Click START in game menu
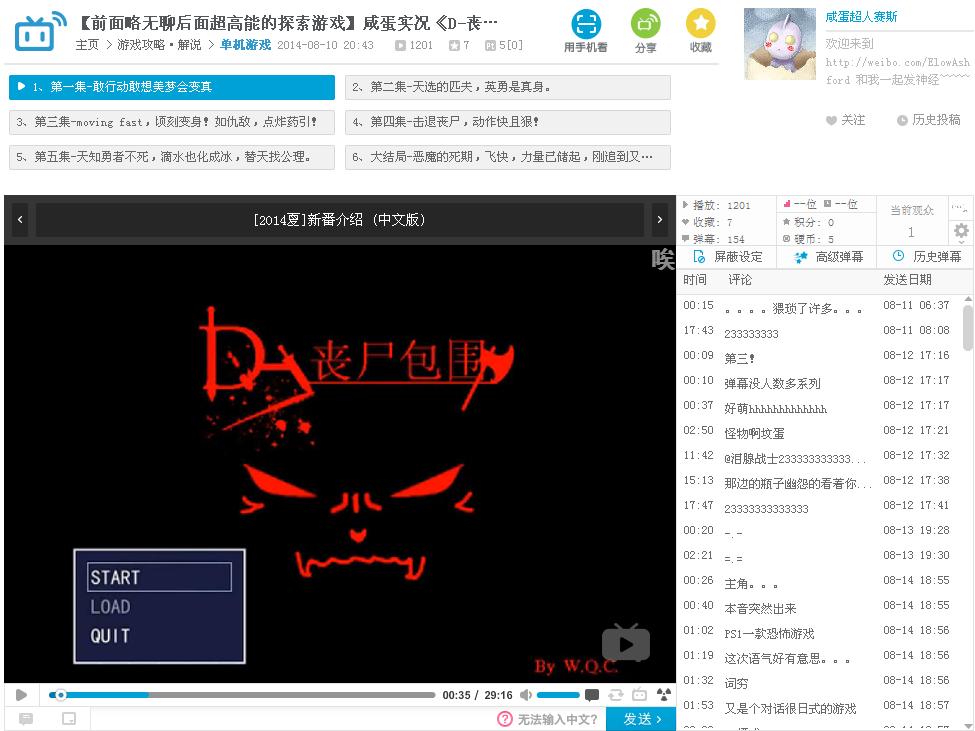This screenshot has height=731, width=975. pyautogui.click(x=159, y=577)
